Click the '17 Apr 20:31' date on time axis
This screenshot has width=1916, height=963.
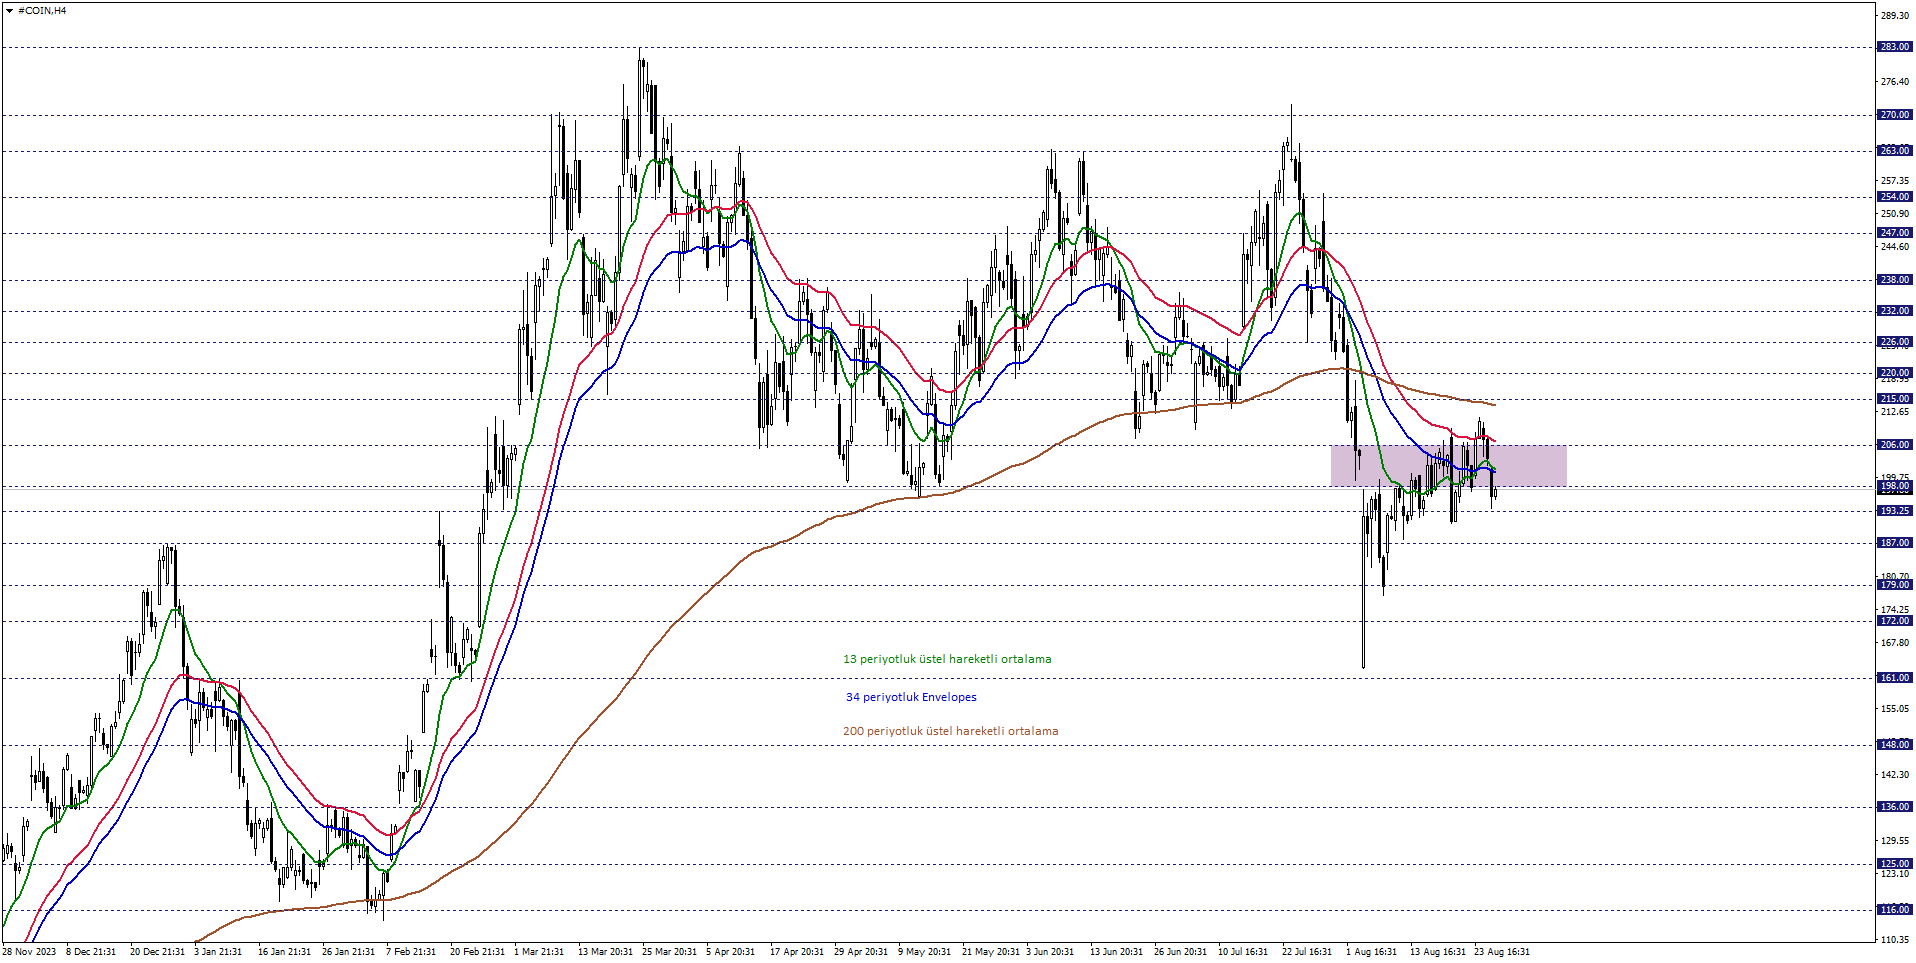[797, 952]
